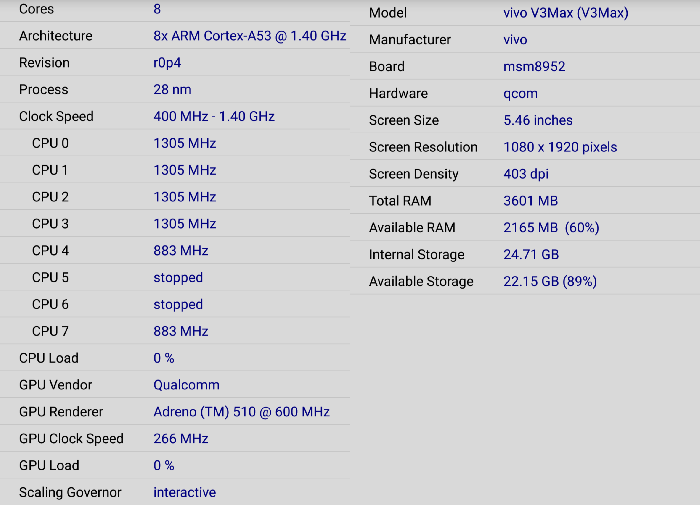Select the Available RAM 2165 MB row
This screenshot has height=505, width=700.
point(525,227)
